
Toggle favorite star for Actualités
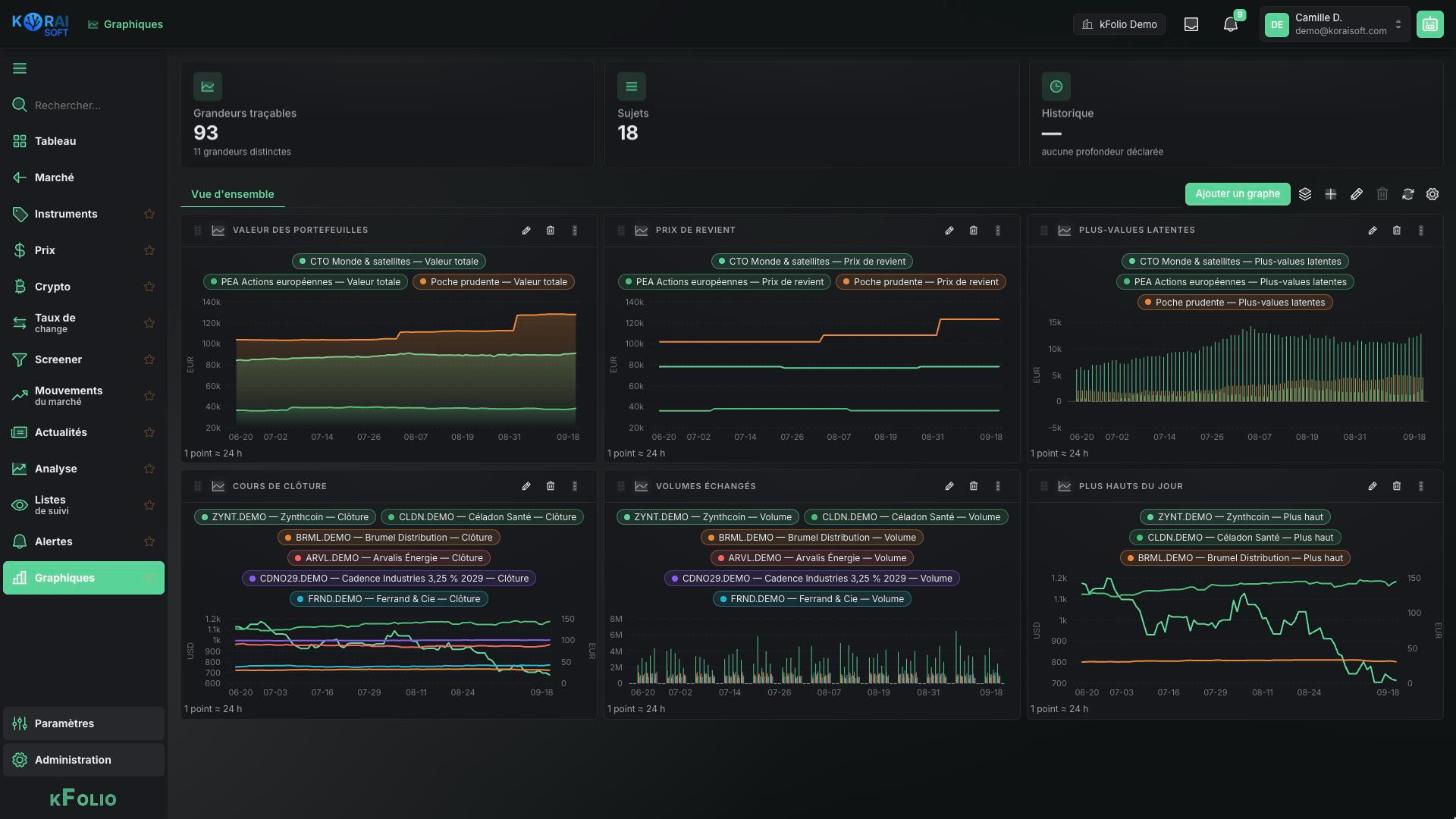click(149, 433)
